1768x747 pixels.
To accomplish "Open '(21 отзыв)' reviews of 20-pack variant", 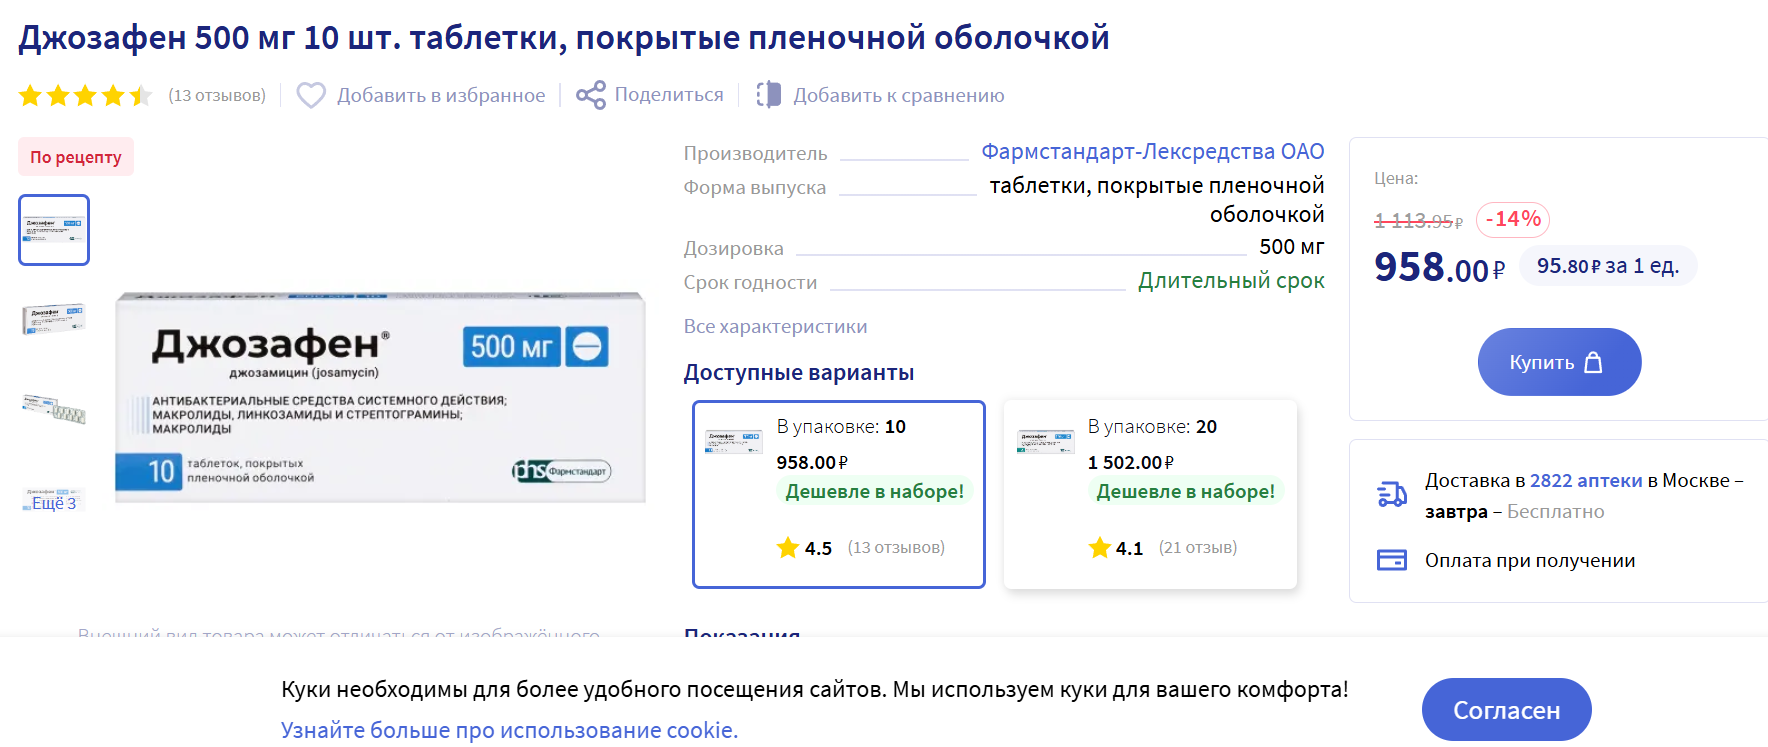I will pos(1198,547).
